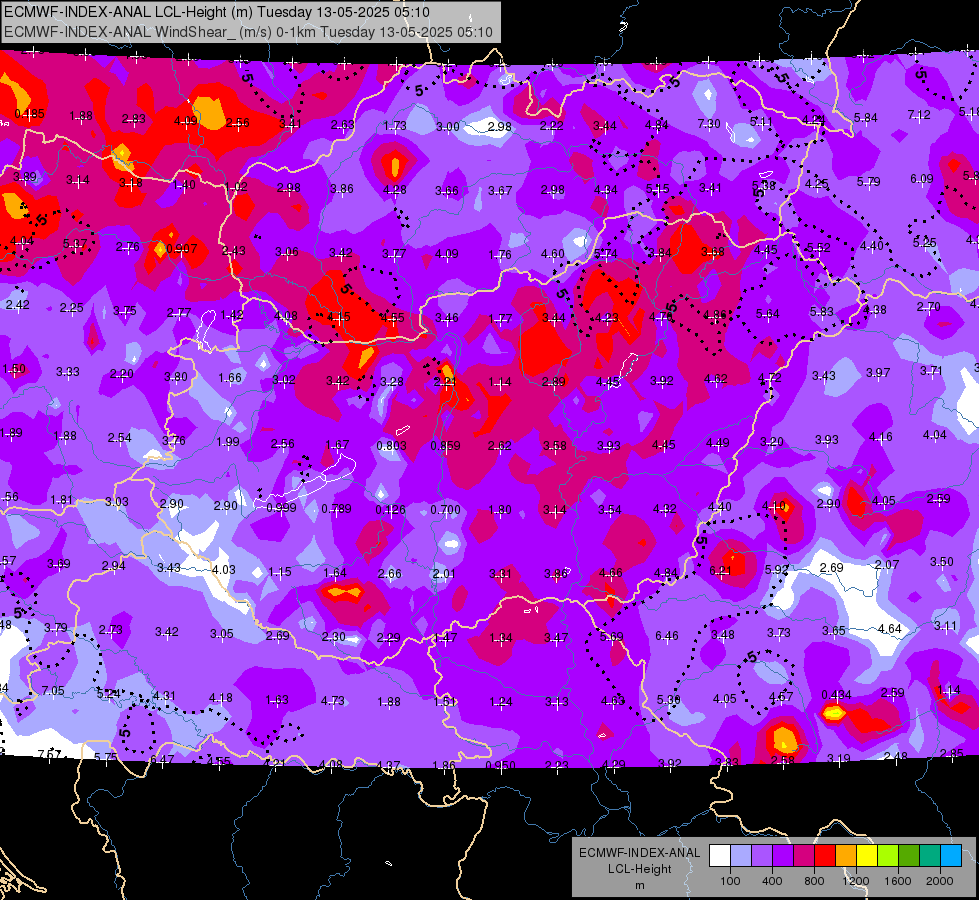Click the legend label 'LCL-Height'

(640, 869)
